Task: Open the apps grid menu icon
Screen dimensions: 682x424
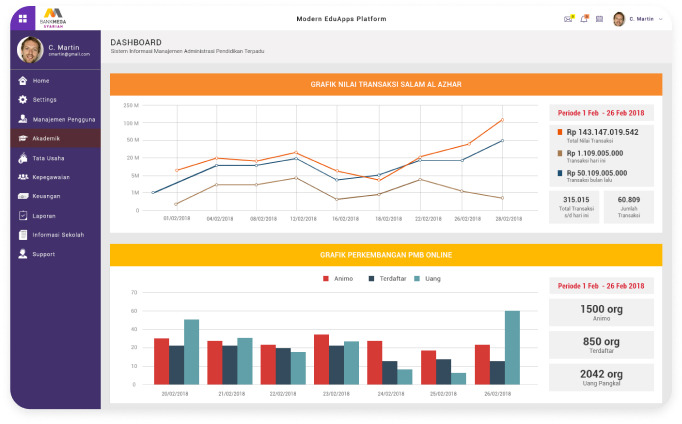Action: click(23, 19)
